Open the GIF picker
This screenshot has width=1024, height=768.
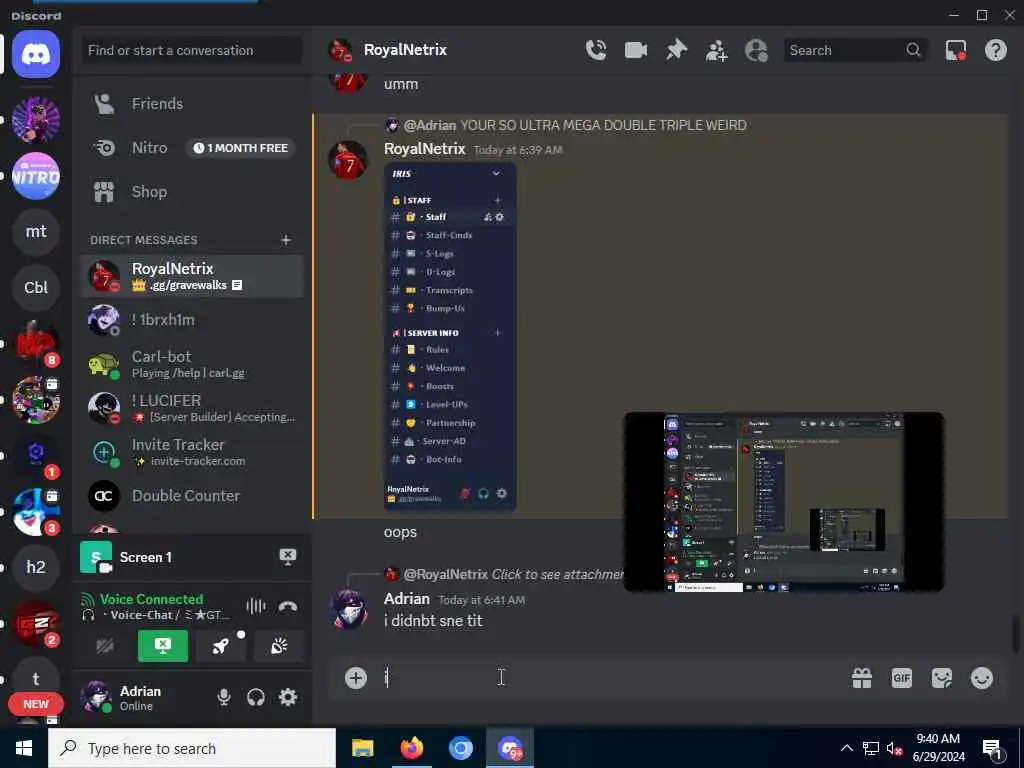902,678
